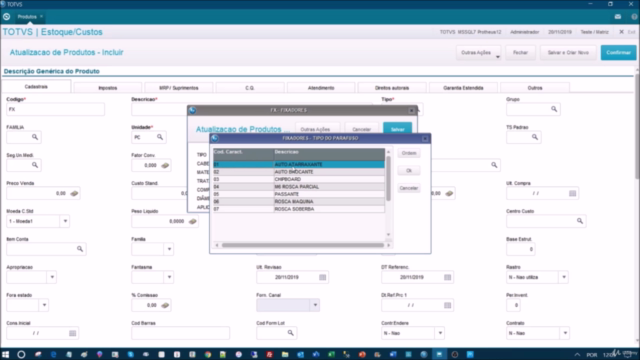640x360 pixels.
Task: Click the Fechar button
Action: (x=520, y=53)
